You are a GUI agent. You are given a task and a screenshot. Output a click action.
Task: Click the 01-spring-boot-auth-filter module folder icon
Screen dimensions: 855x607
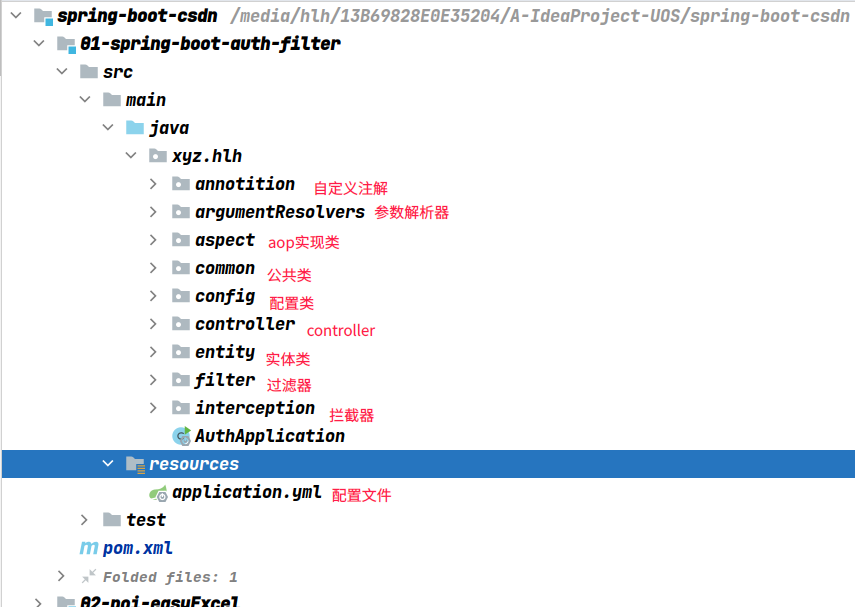tap(66, 44)
